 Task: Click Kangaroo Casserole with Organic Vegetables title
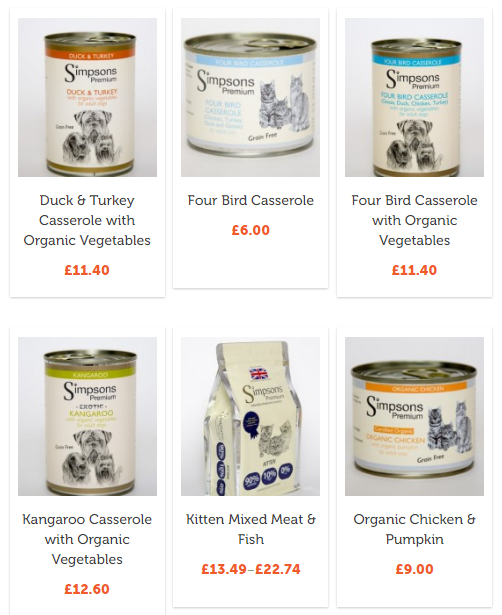(x=87, y=539)
